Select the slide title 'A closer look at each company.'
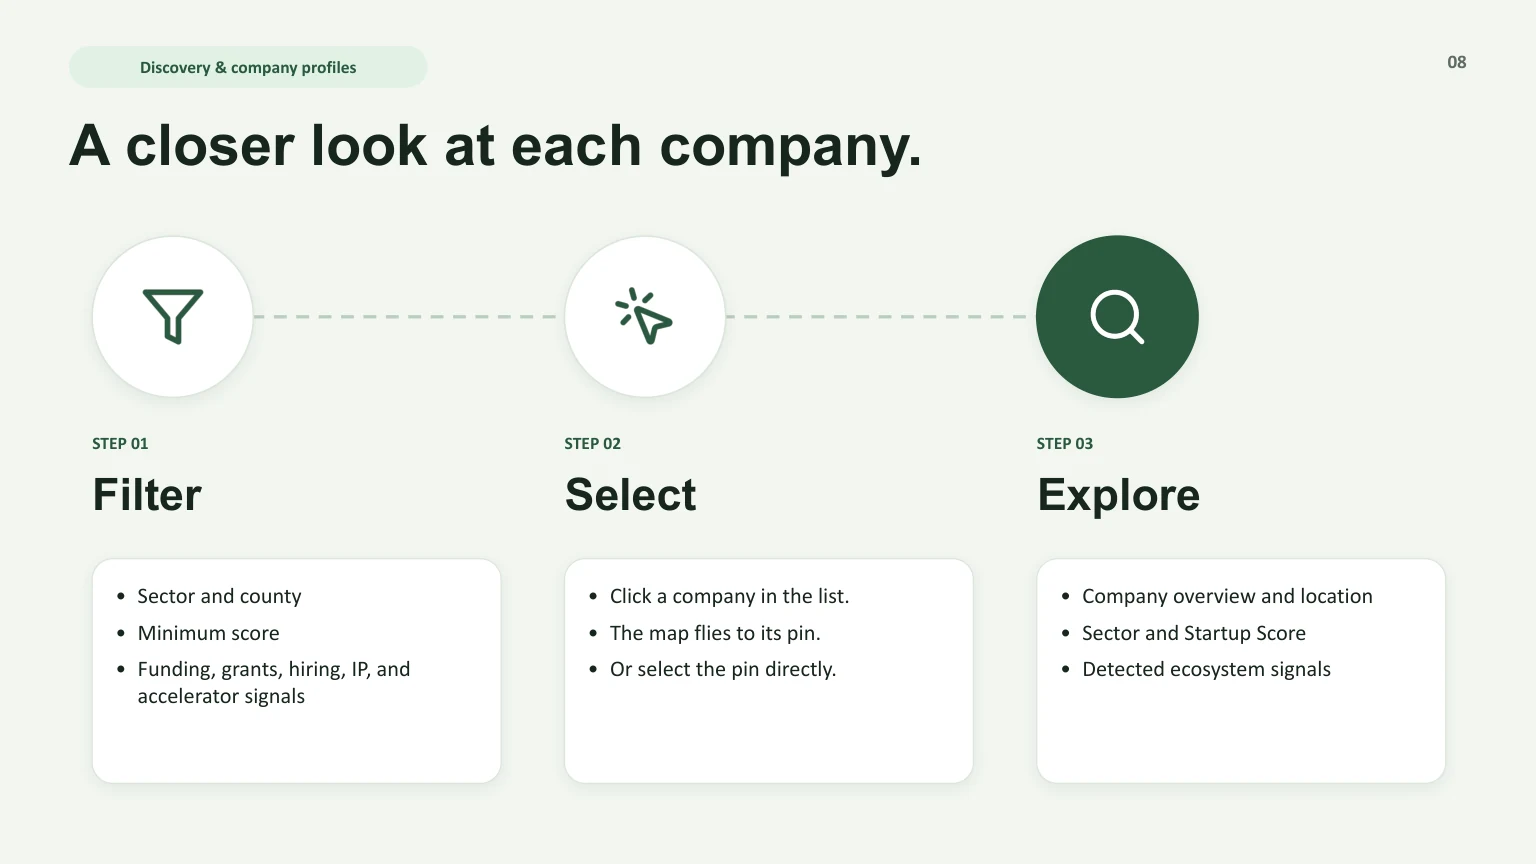 (x=496, y=146)
